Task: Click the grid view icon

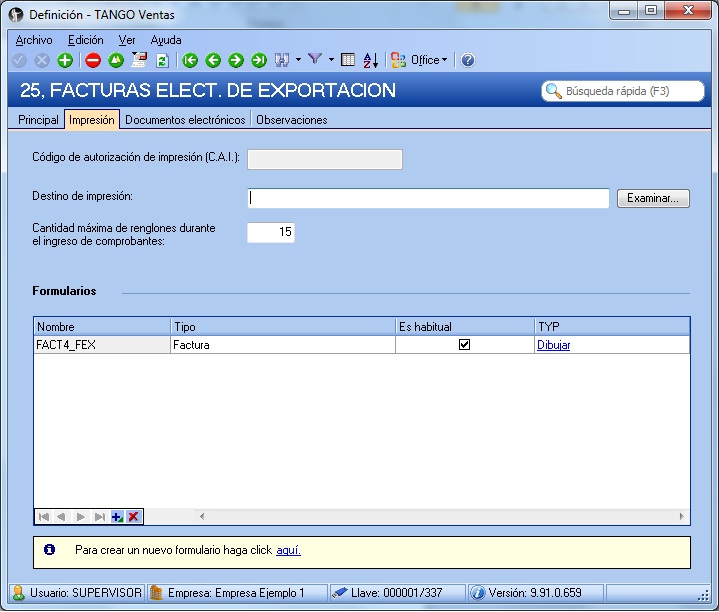Action: [x=348, y=60]
